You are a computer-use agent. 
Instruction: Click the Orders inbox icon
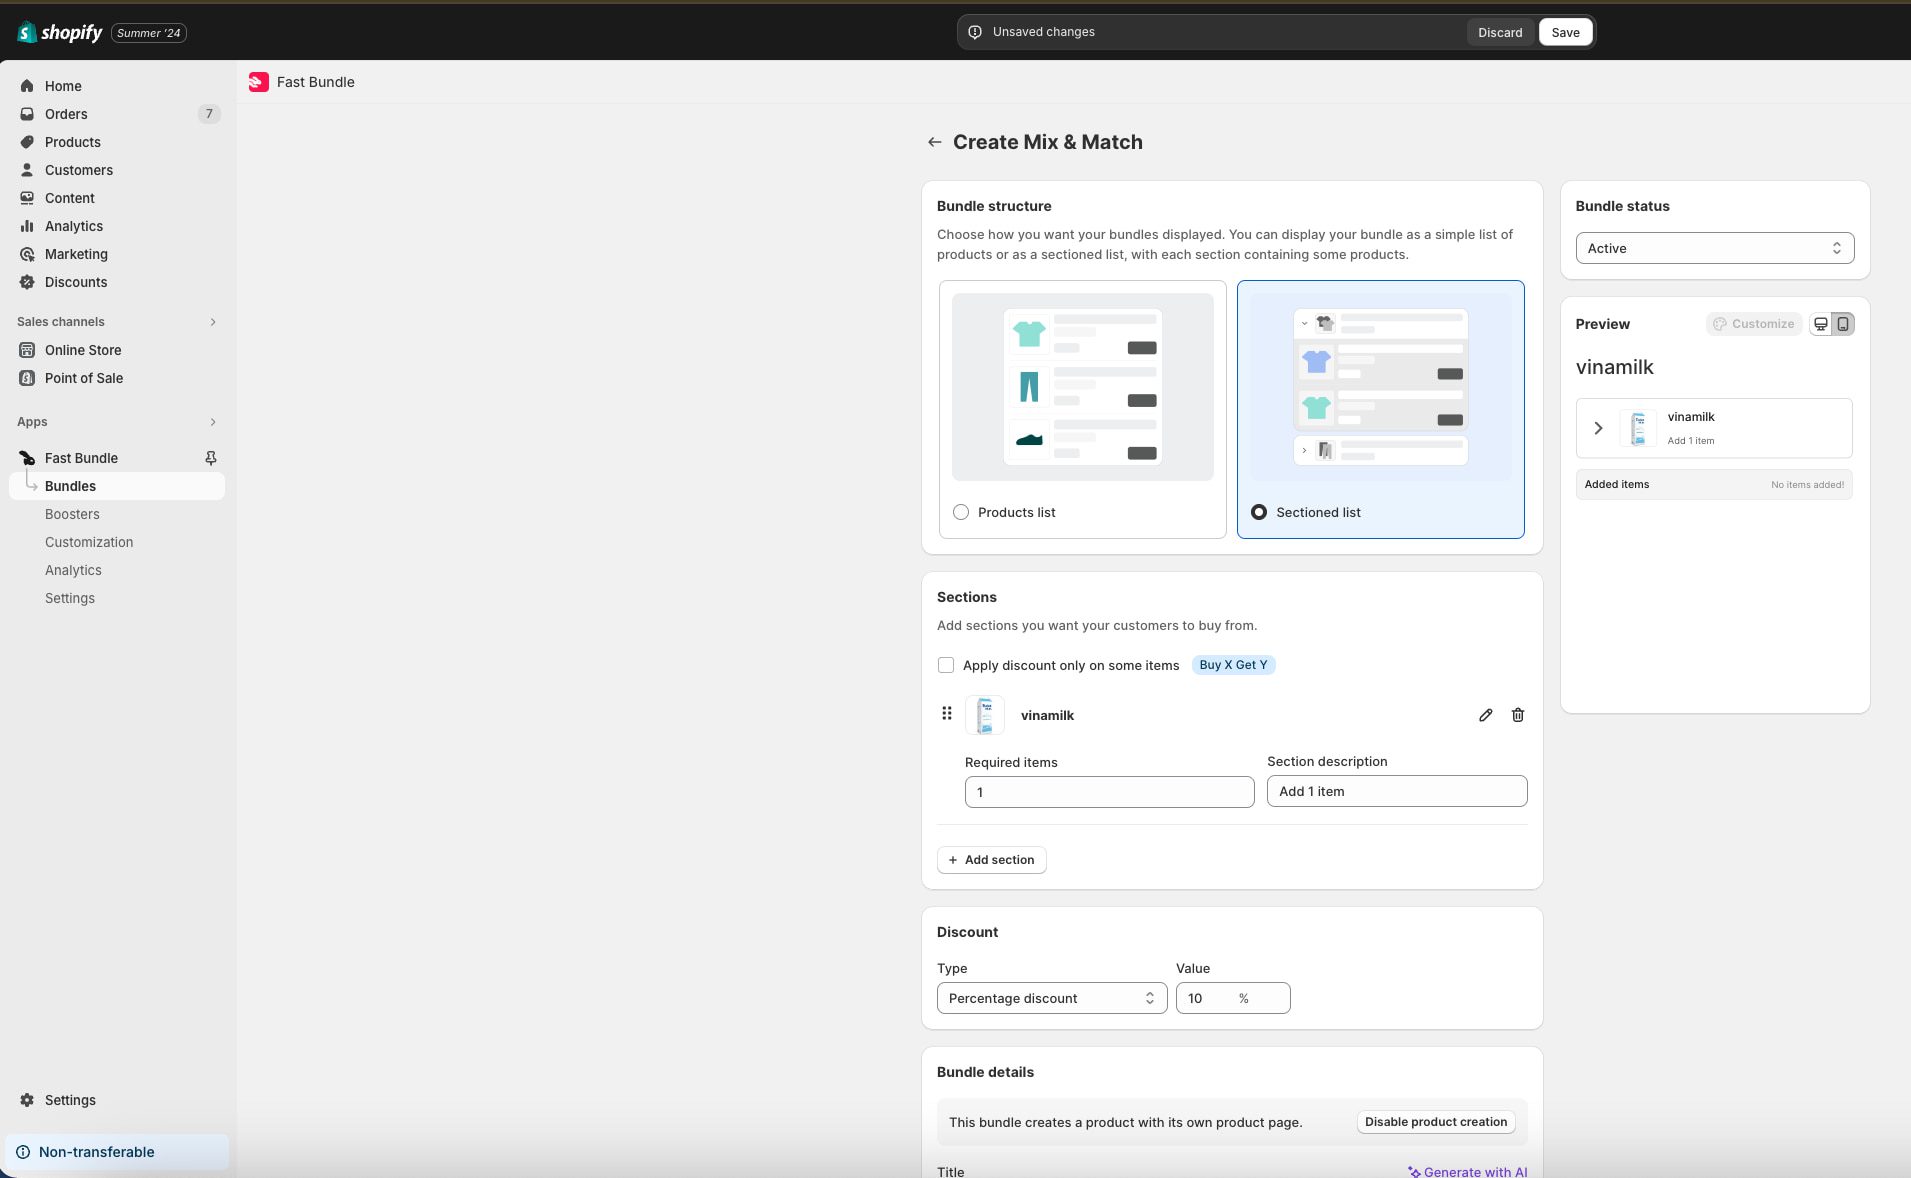27,114
